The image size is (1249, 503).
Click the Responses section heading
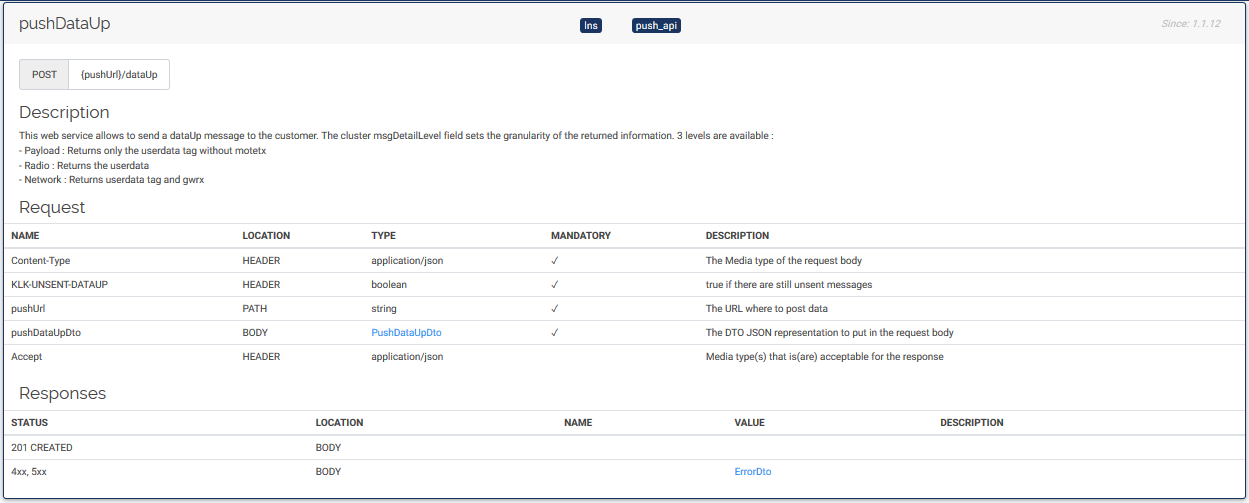pos(62,394)
